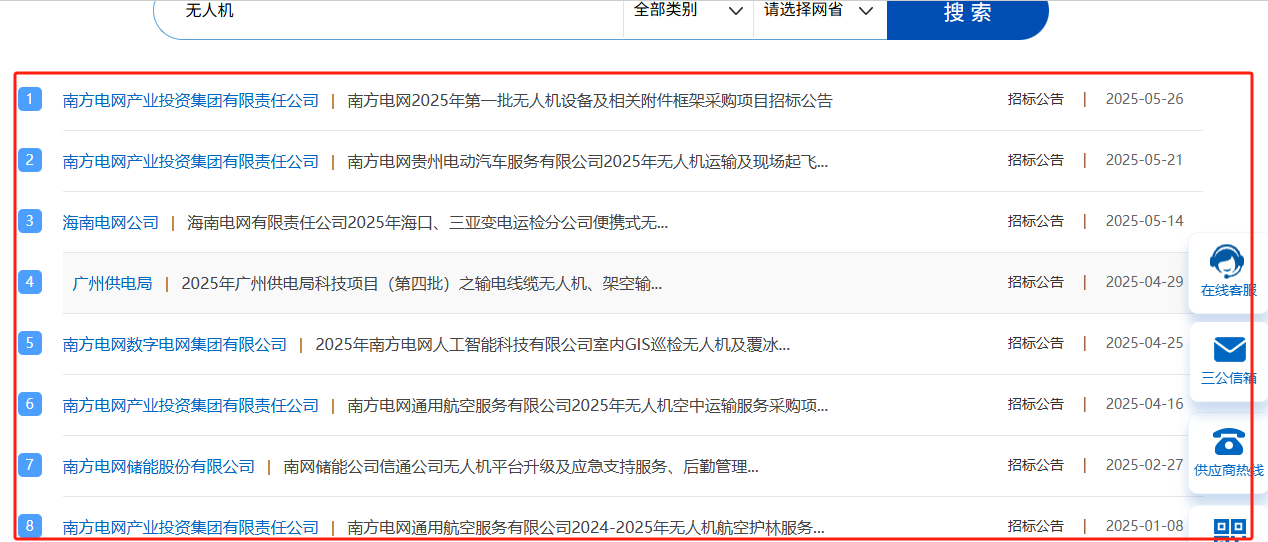Click 招标公告 label beside 2025-04-25

coord(1036,343)
